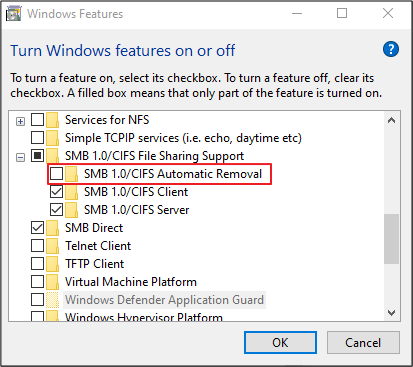The width and height of the screenshot is (413, 367).
Task: Select SMB 1.0/CIFS Automatic Removal label
Action: [173, 174]
